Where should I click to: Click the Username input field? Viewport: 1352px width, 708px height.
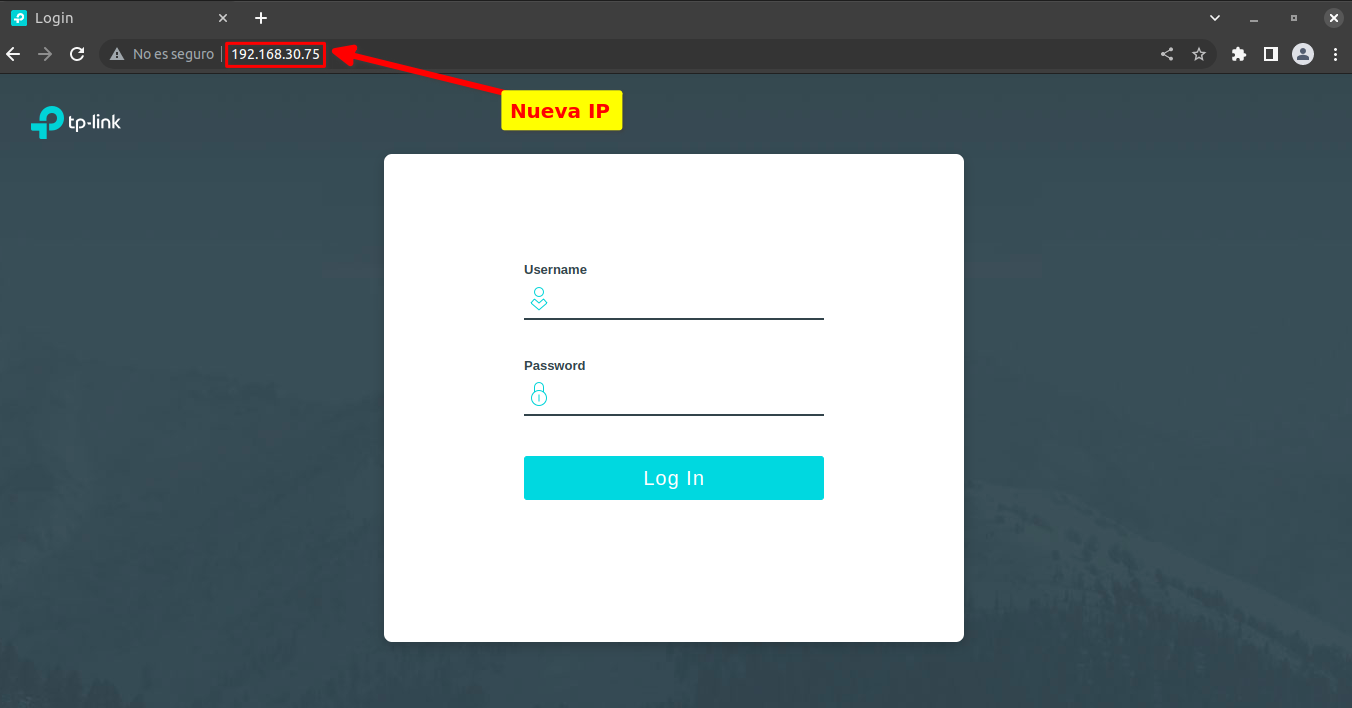[x=674, y=299]
